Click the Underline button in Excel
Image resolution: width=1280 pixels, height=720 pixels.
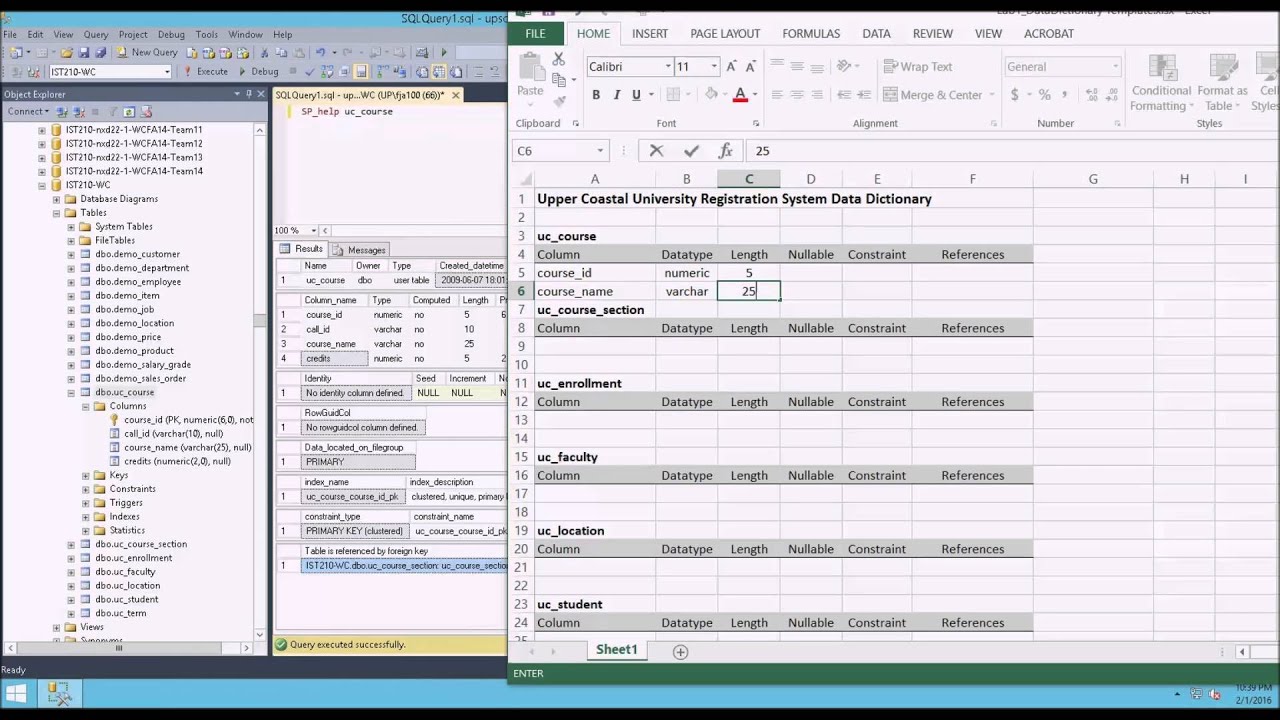coord(636,95)
